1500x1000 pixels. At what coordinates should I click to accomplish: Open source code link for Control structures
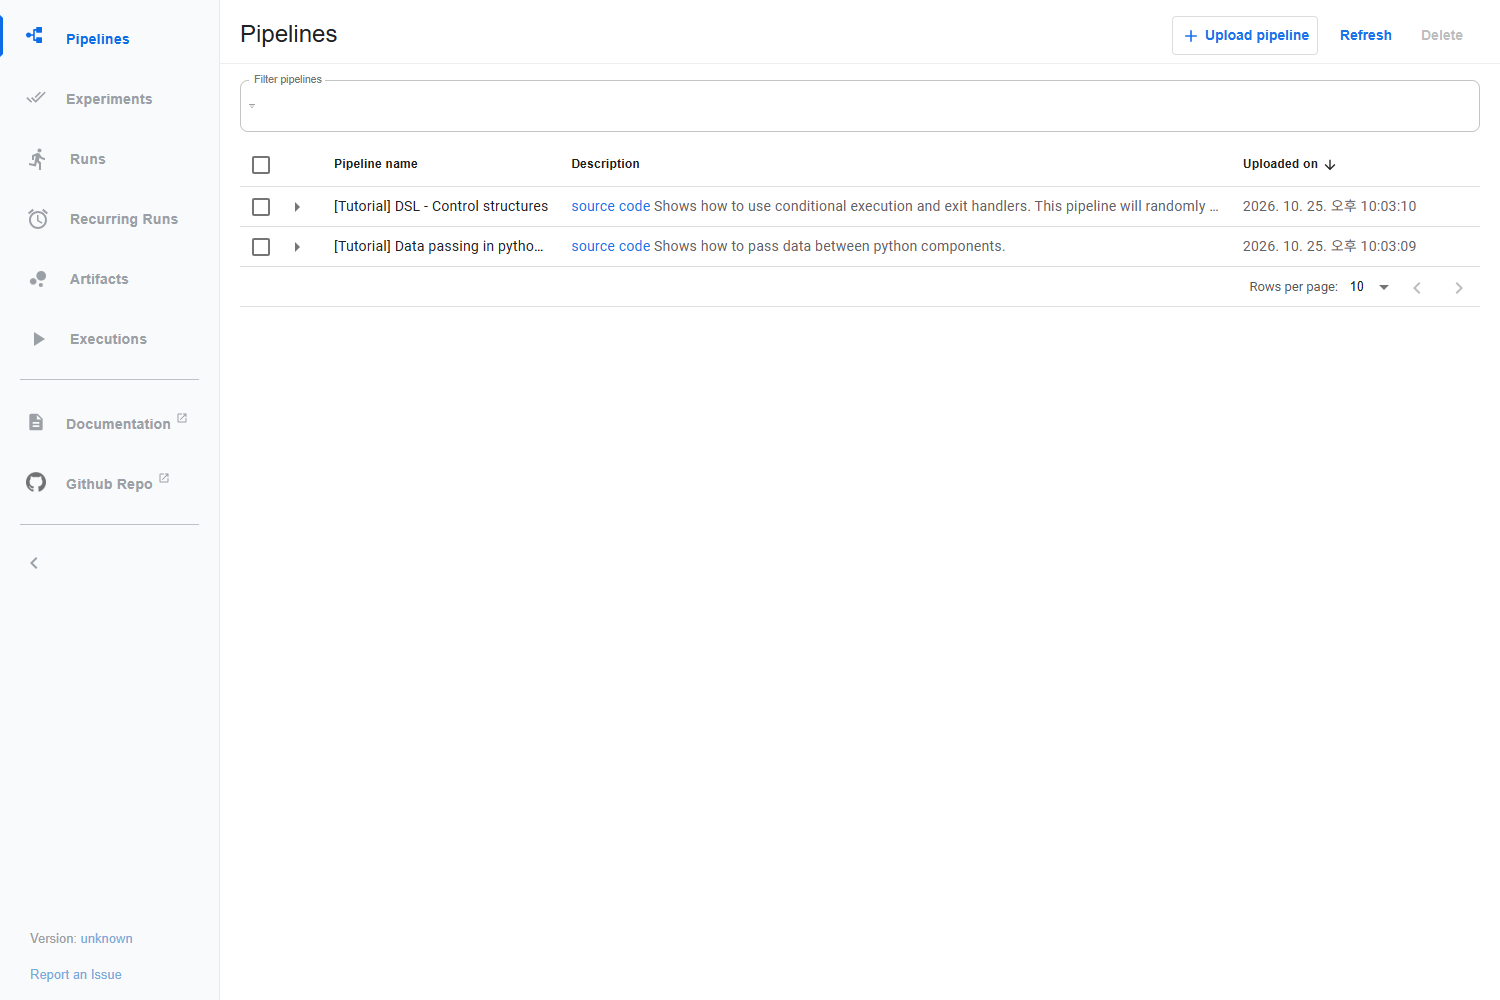click(611, 206)
